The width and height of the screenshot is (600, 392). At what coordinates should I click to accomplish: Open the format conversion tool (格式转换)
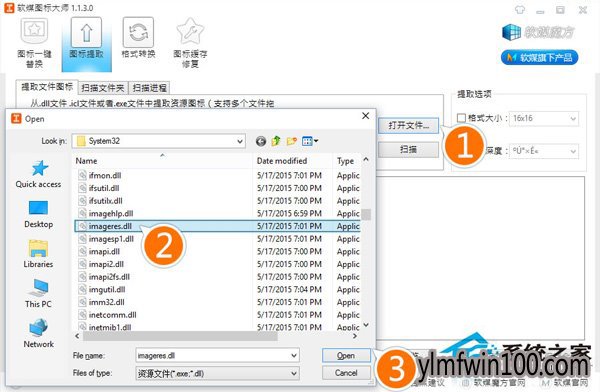[x=138, y=38]
